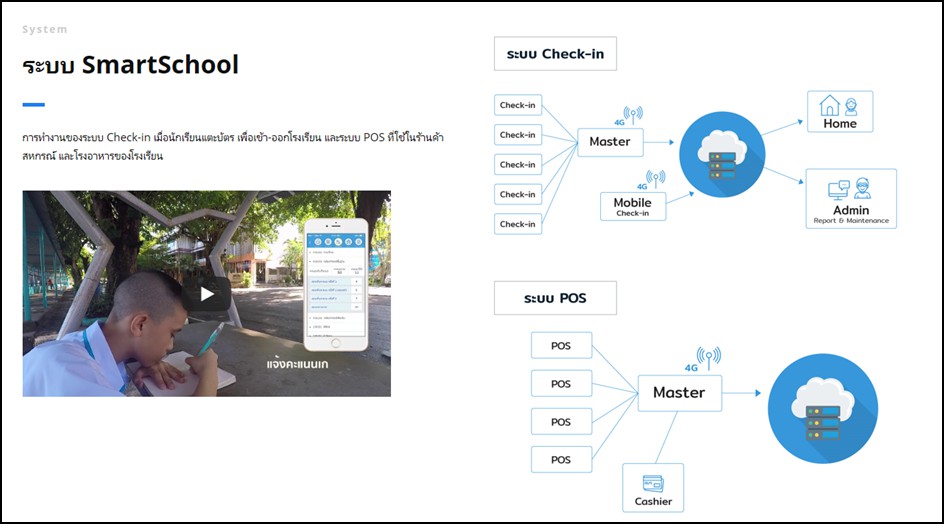The height and width of the screenshot is (524, 944).
Task: Click the video caption "แจ้งคะแนนเก"
Action: pyautogui.click(x=297, y=364)
